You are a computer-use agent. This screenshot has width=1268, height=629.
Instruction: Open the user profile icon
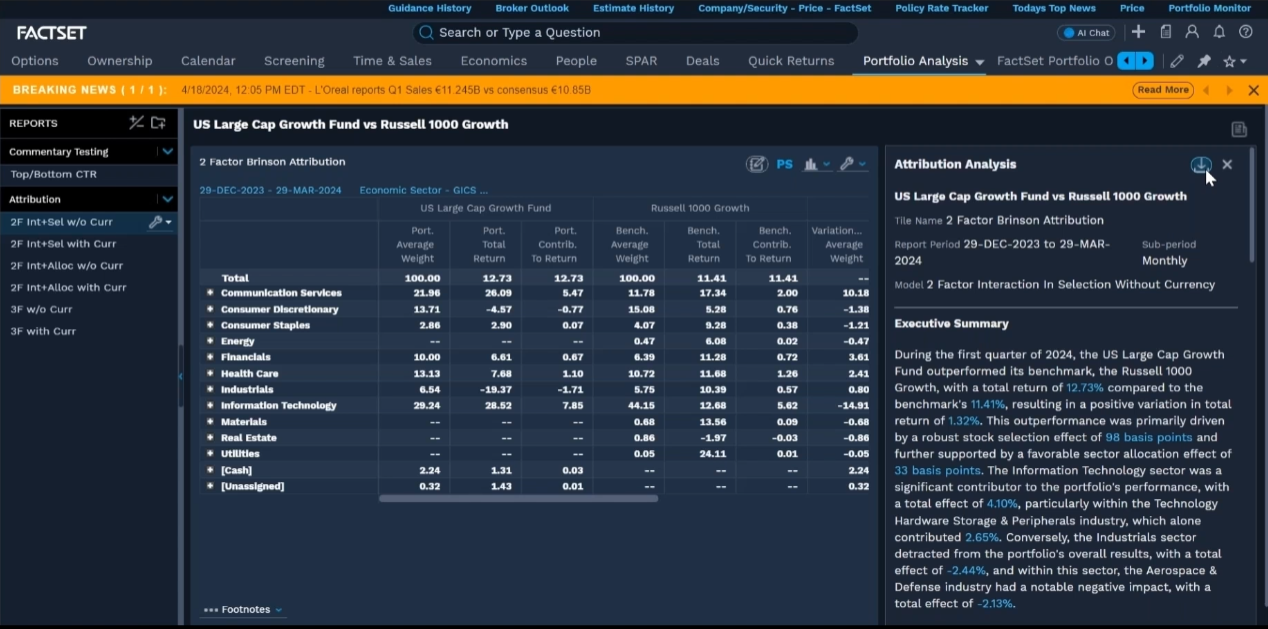1191,33
